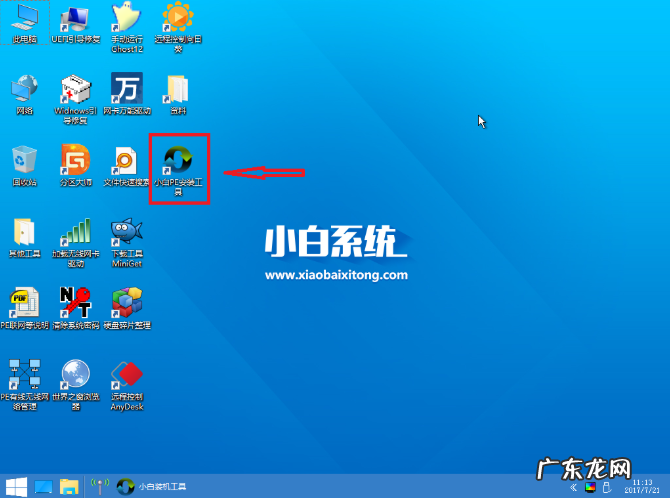Image resolution: width=670 pixels, height=498 pixels.
Task: Launch the AnyDesk remote control icon
Action: tap(126, 377)
